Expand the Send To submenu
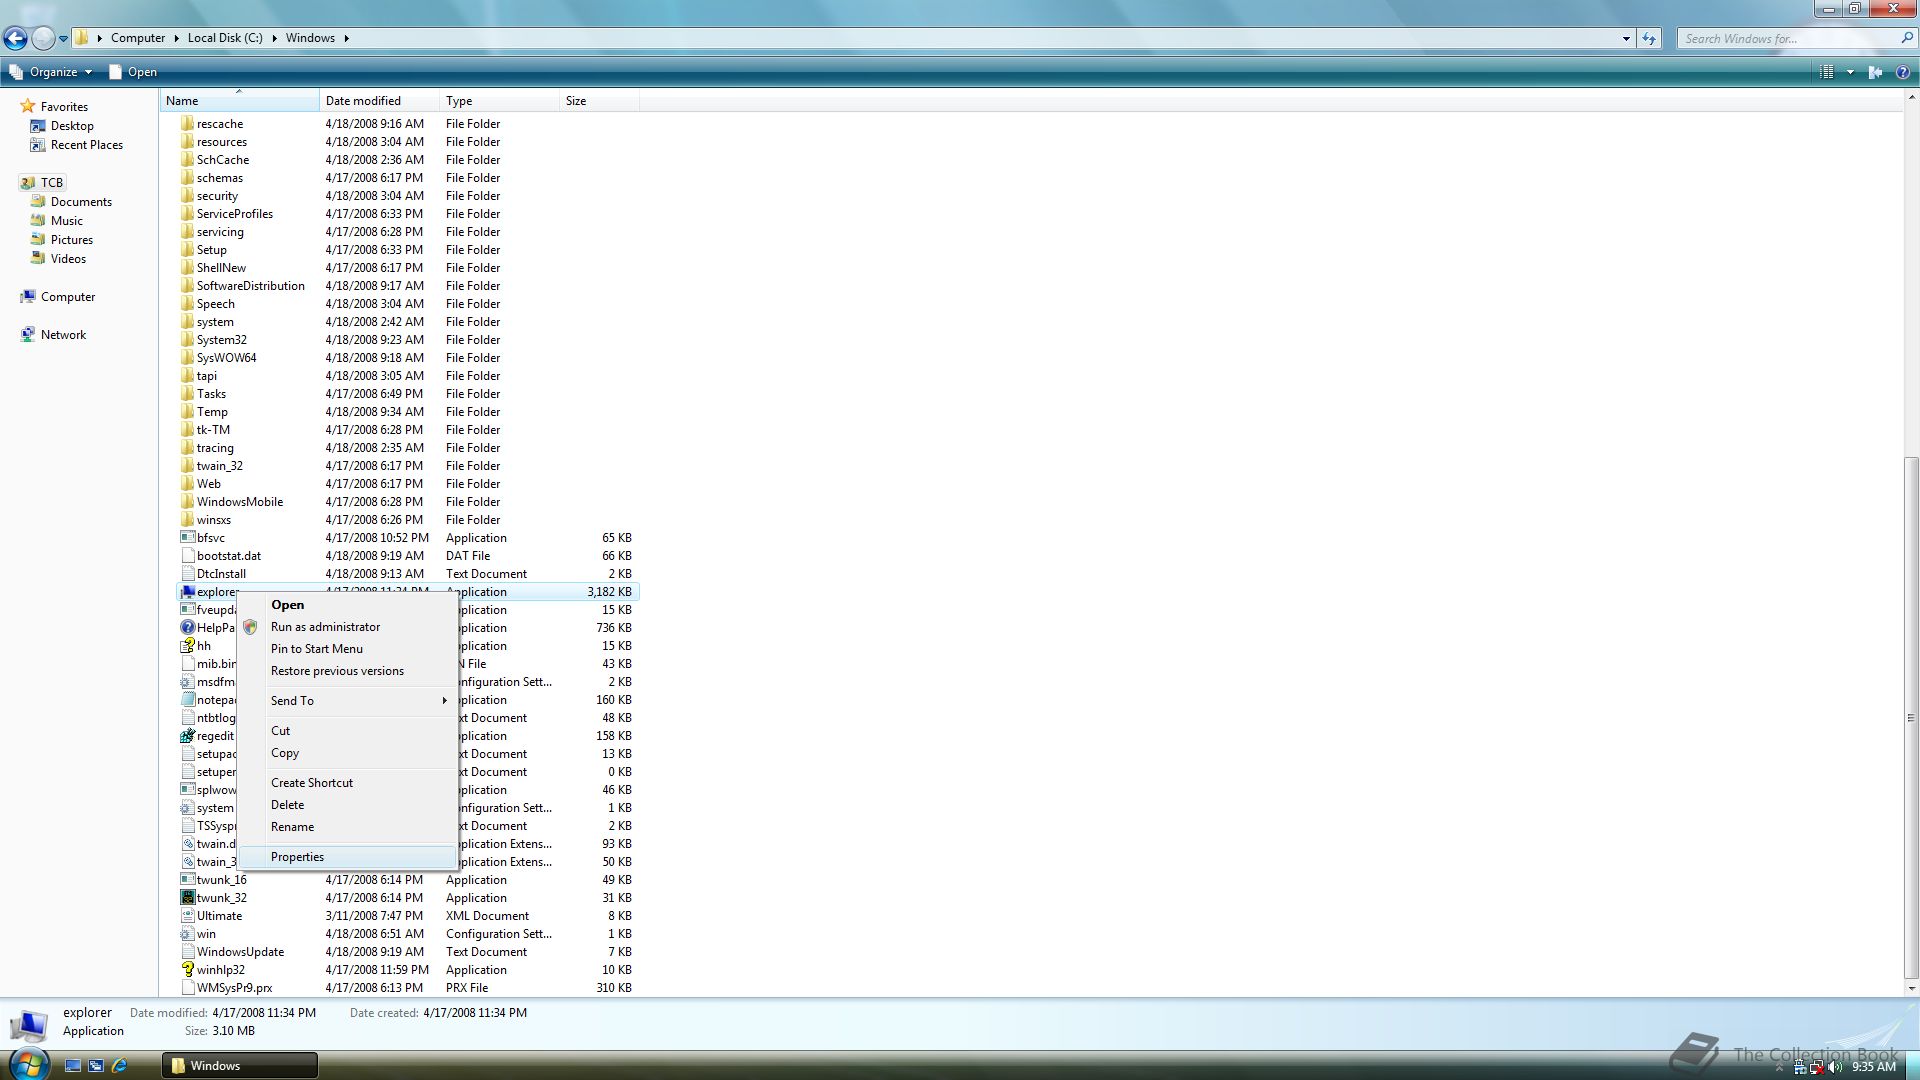Screen dimensions: 1920x1080 tap(348, 701)
